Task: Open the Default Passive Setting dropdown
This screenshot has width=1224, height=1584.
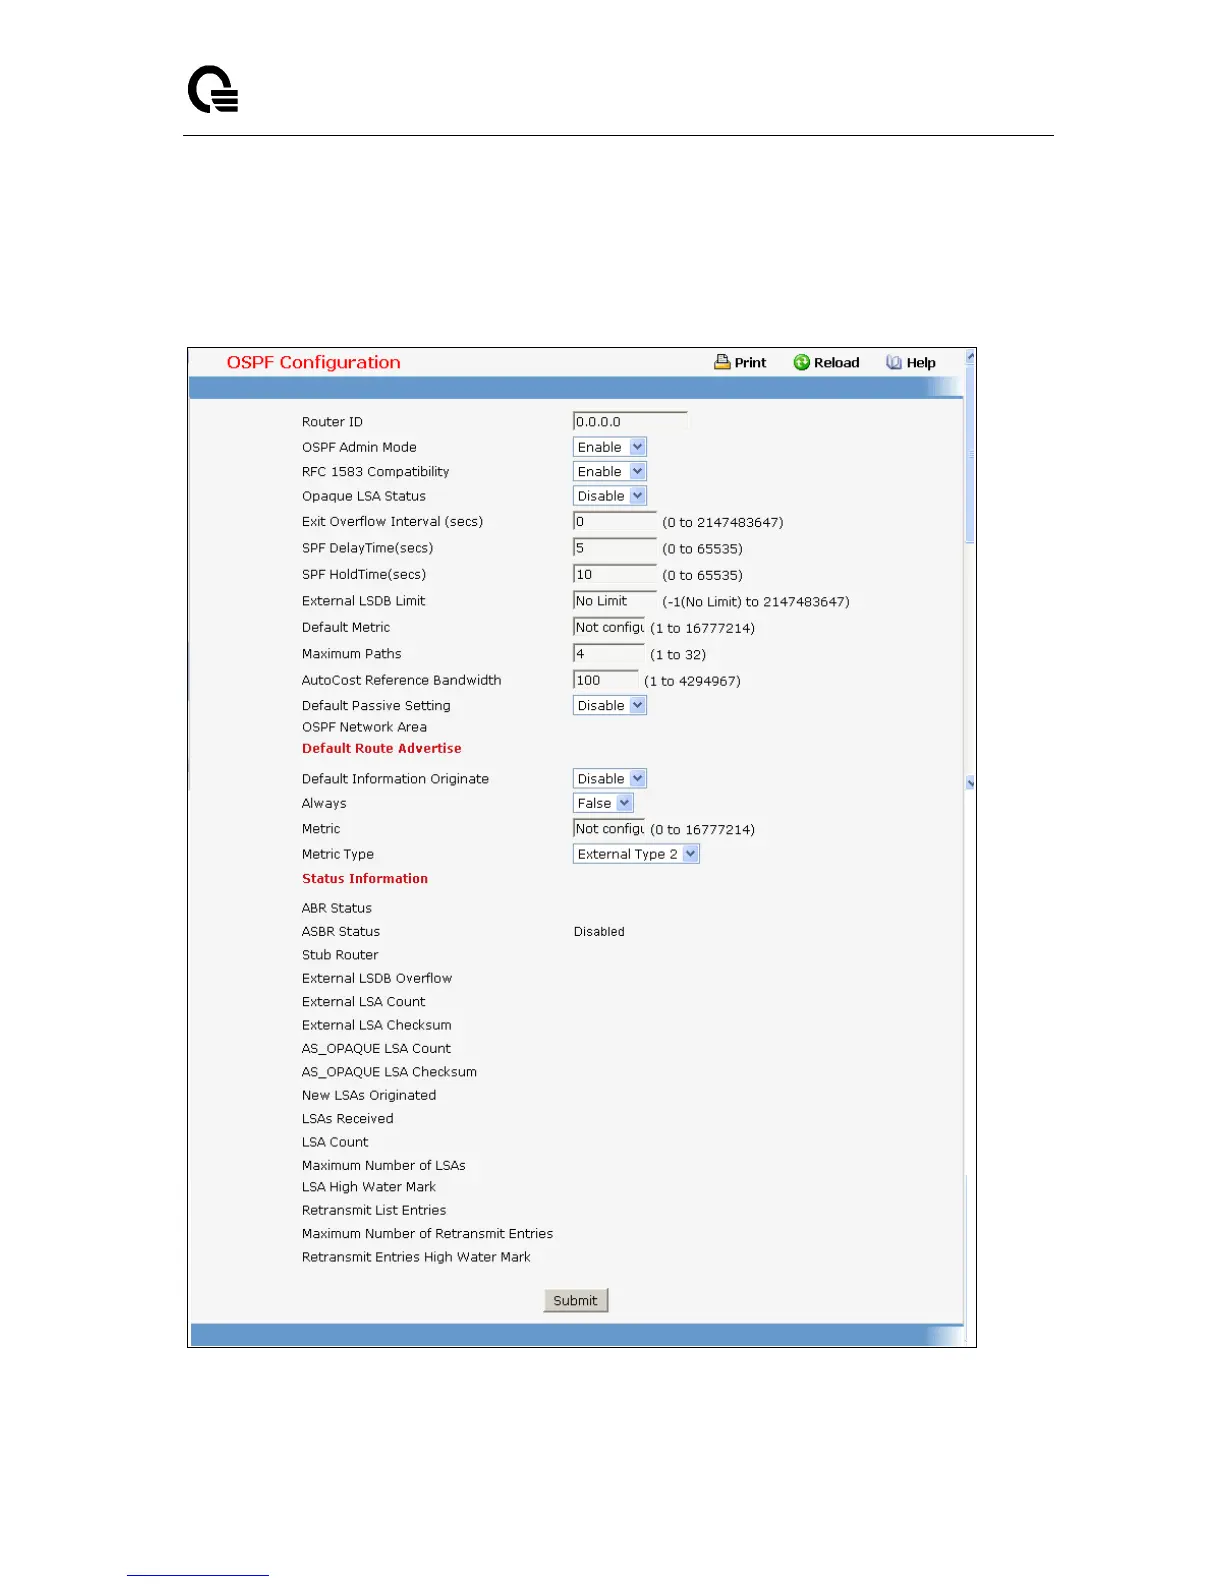Action: tap(610, 705)
